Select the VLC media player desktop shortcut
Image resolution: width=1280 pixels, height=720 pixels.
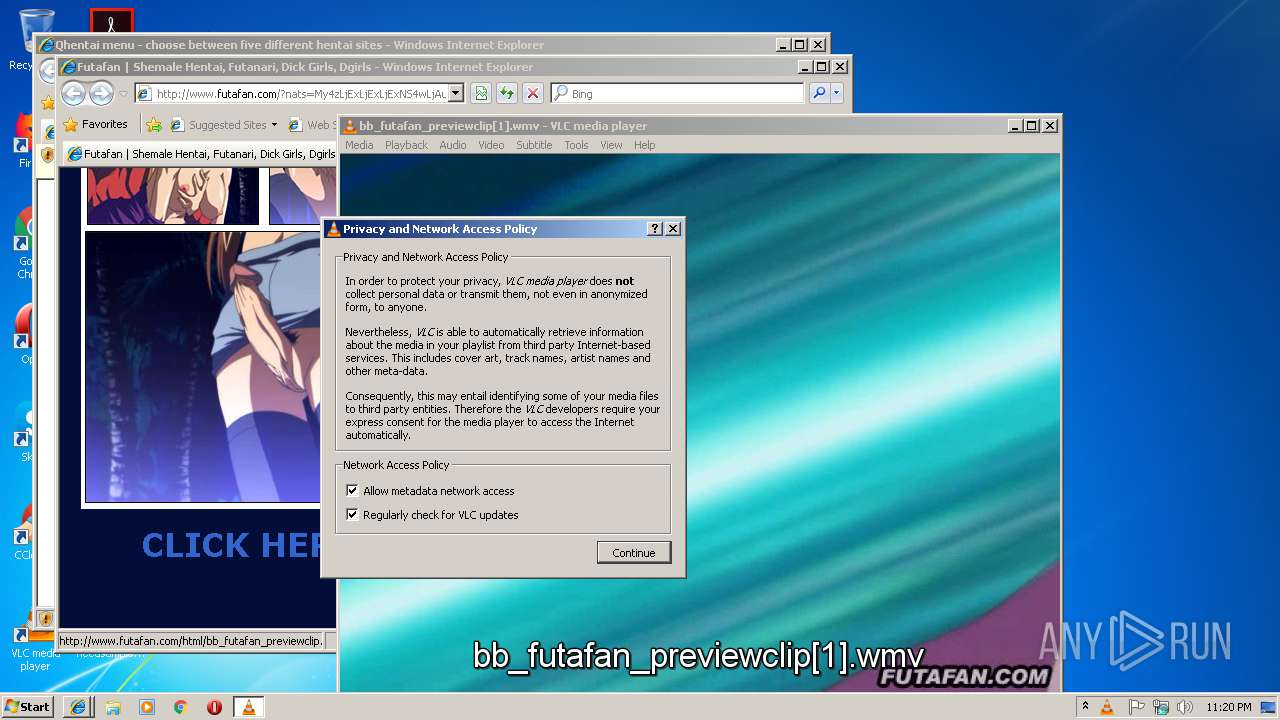[x=35, y=645]
